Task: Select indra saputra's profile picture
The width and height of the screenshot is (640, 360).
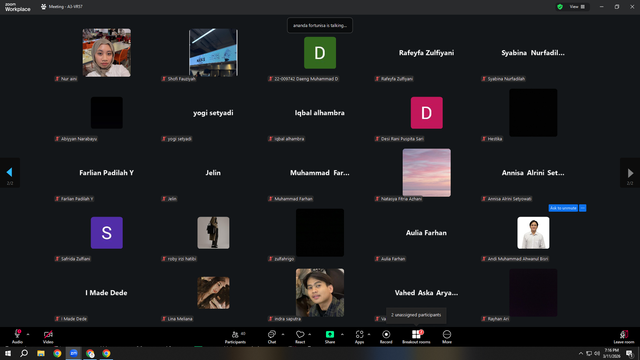Action: click(320, 293)
